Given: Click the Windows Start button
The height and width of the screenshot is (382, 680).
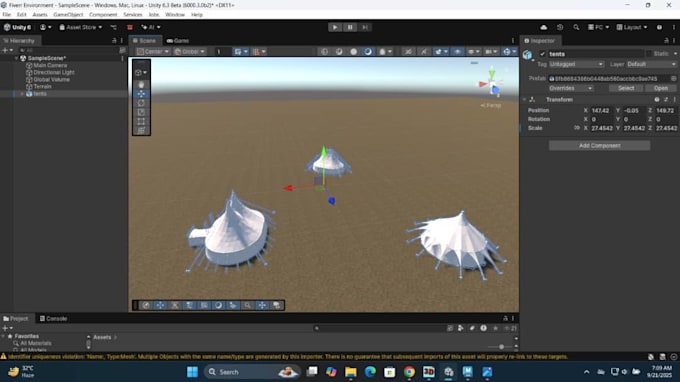Looking at the screenshot, I should coord(192,372).
